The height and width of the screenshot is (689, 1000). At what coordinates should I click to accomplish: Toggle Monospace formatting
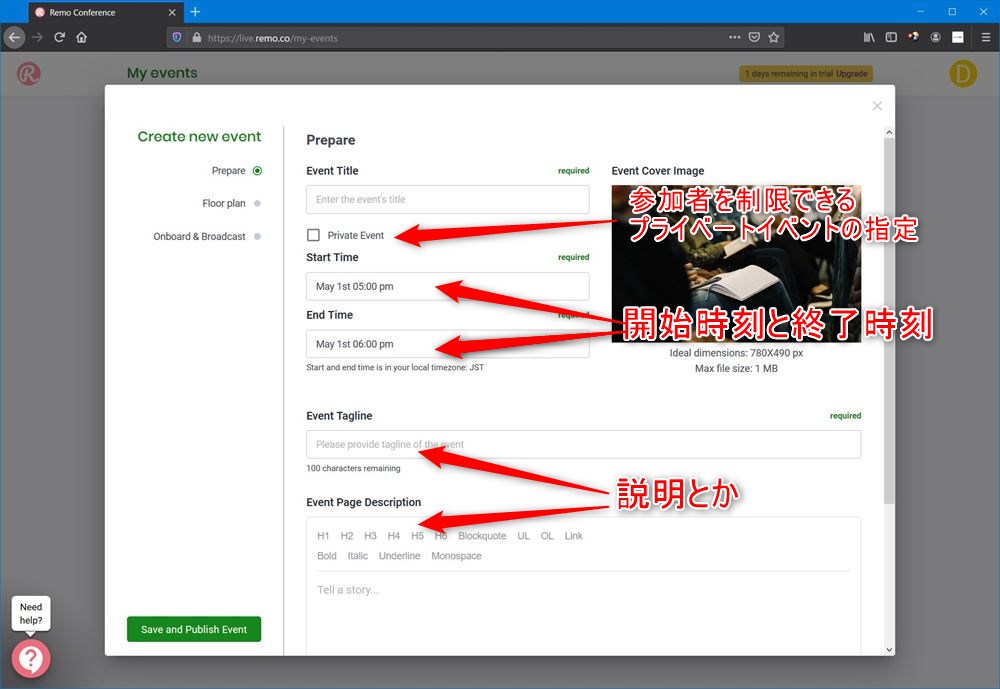coord(457,556)
